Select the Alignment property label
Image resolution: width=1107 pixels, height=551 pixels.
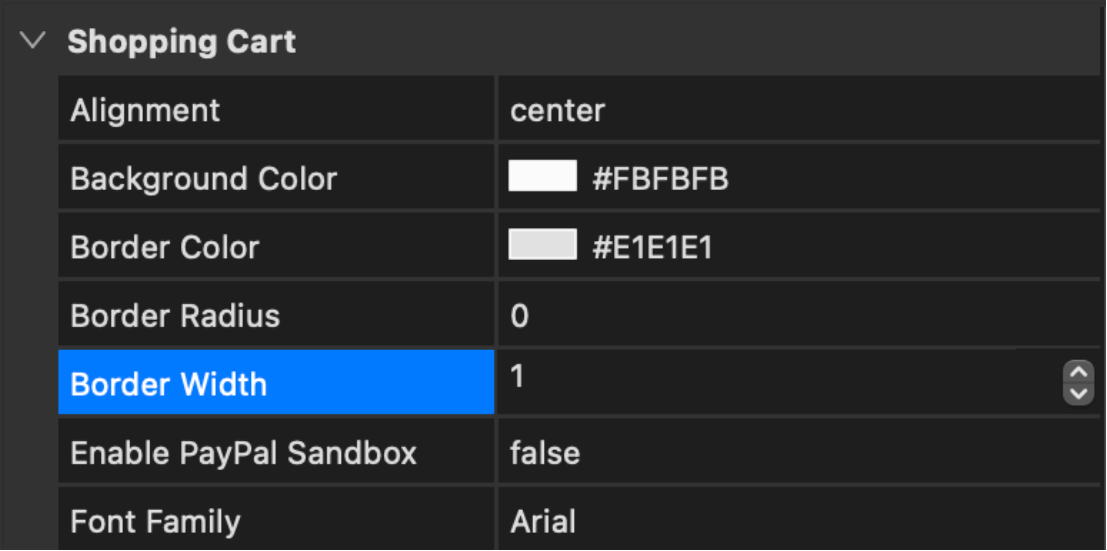coord(145,110)
